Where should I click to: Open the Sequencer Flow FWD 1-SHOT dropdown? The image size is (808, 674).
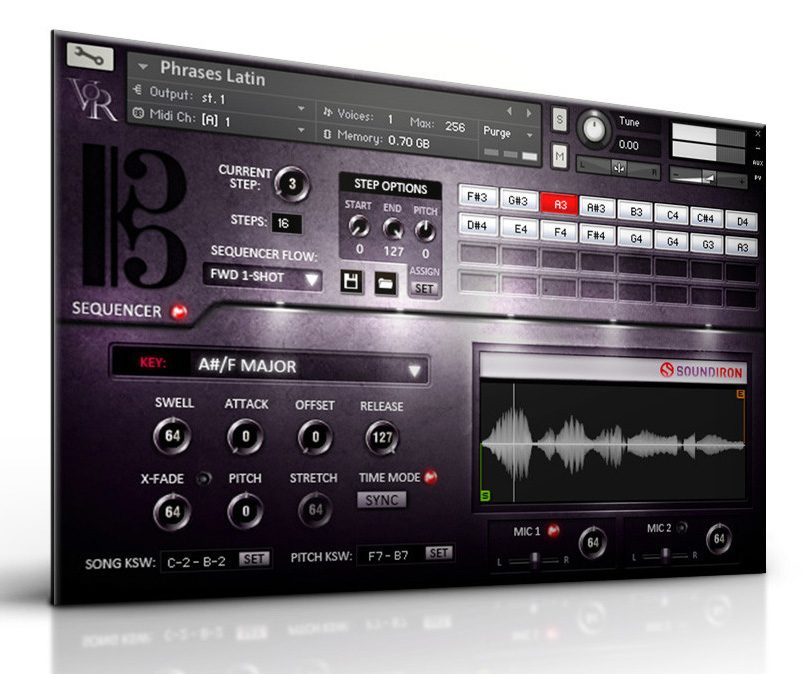(x=263, y=277)
